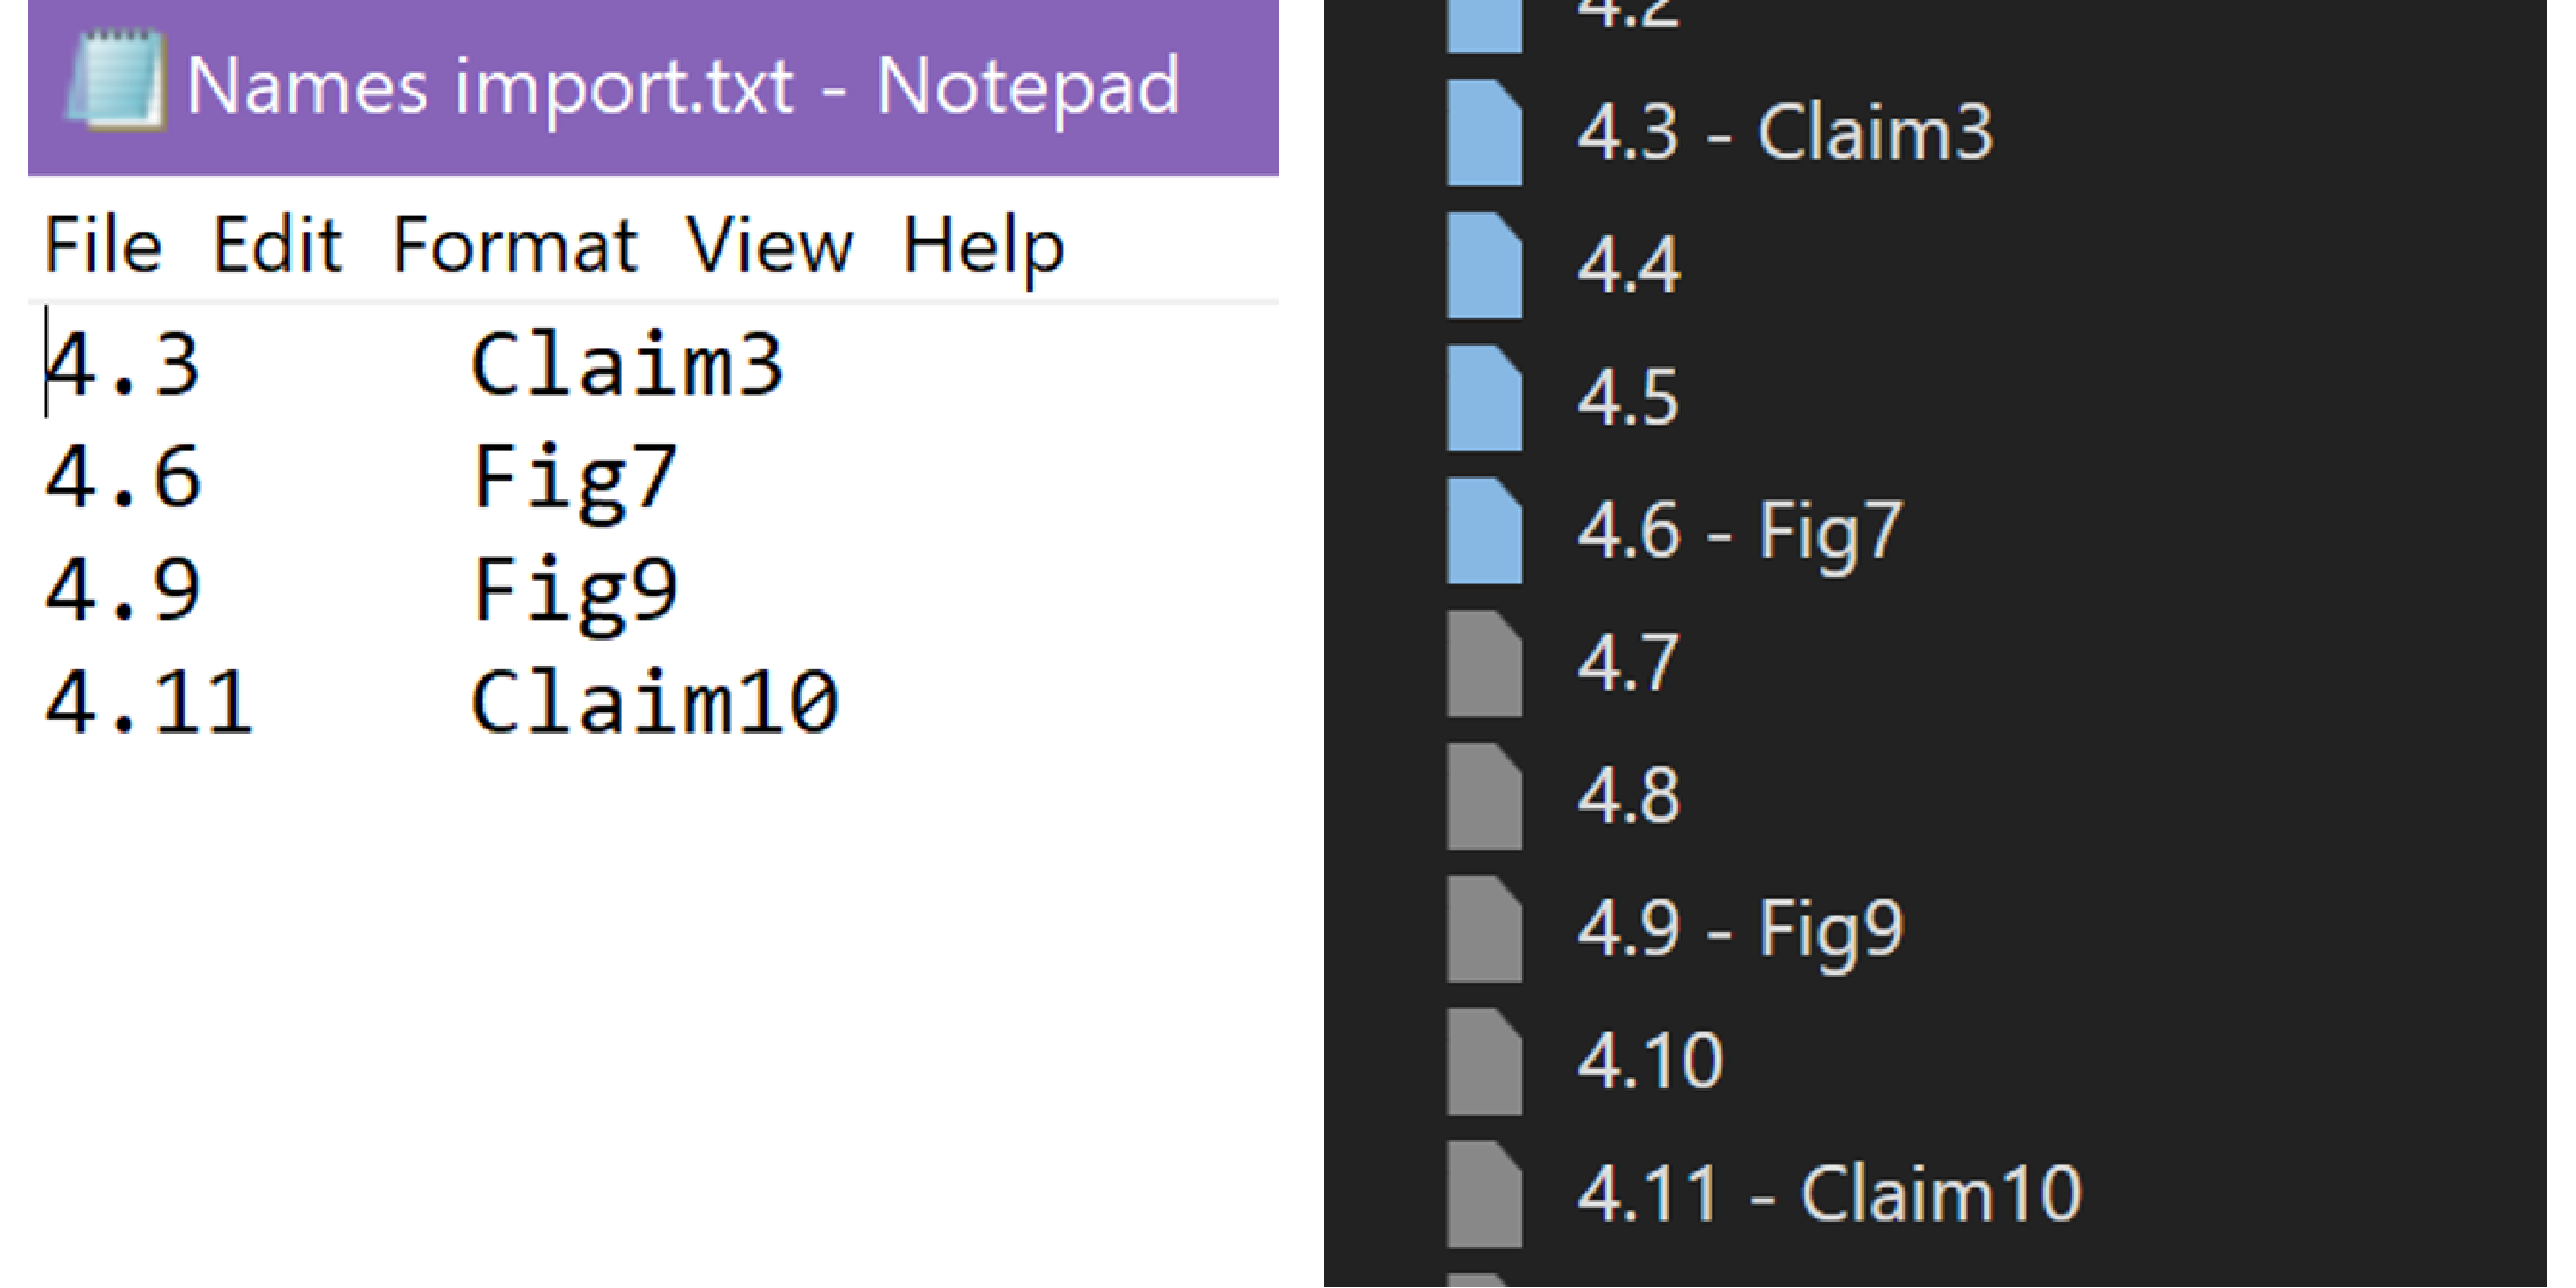Select the page named 4.11 - Claim10
The width and height of the screenshot is (2576, 1288).
point(1828,1194)
